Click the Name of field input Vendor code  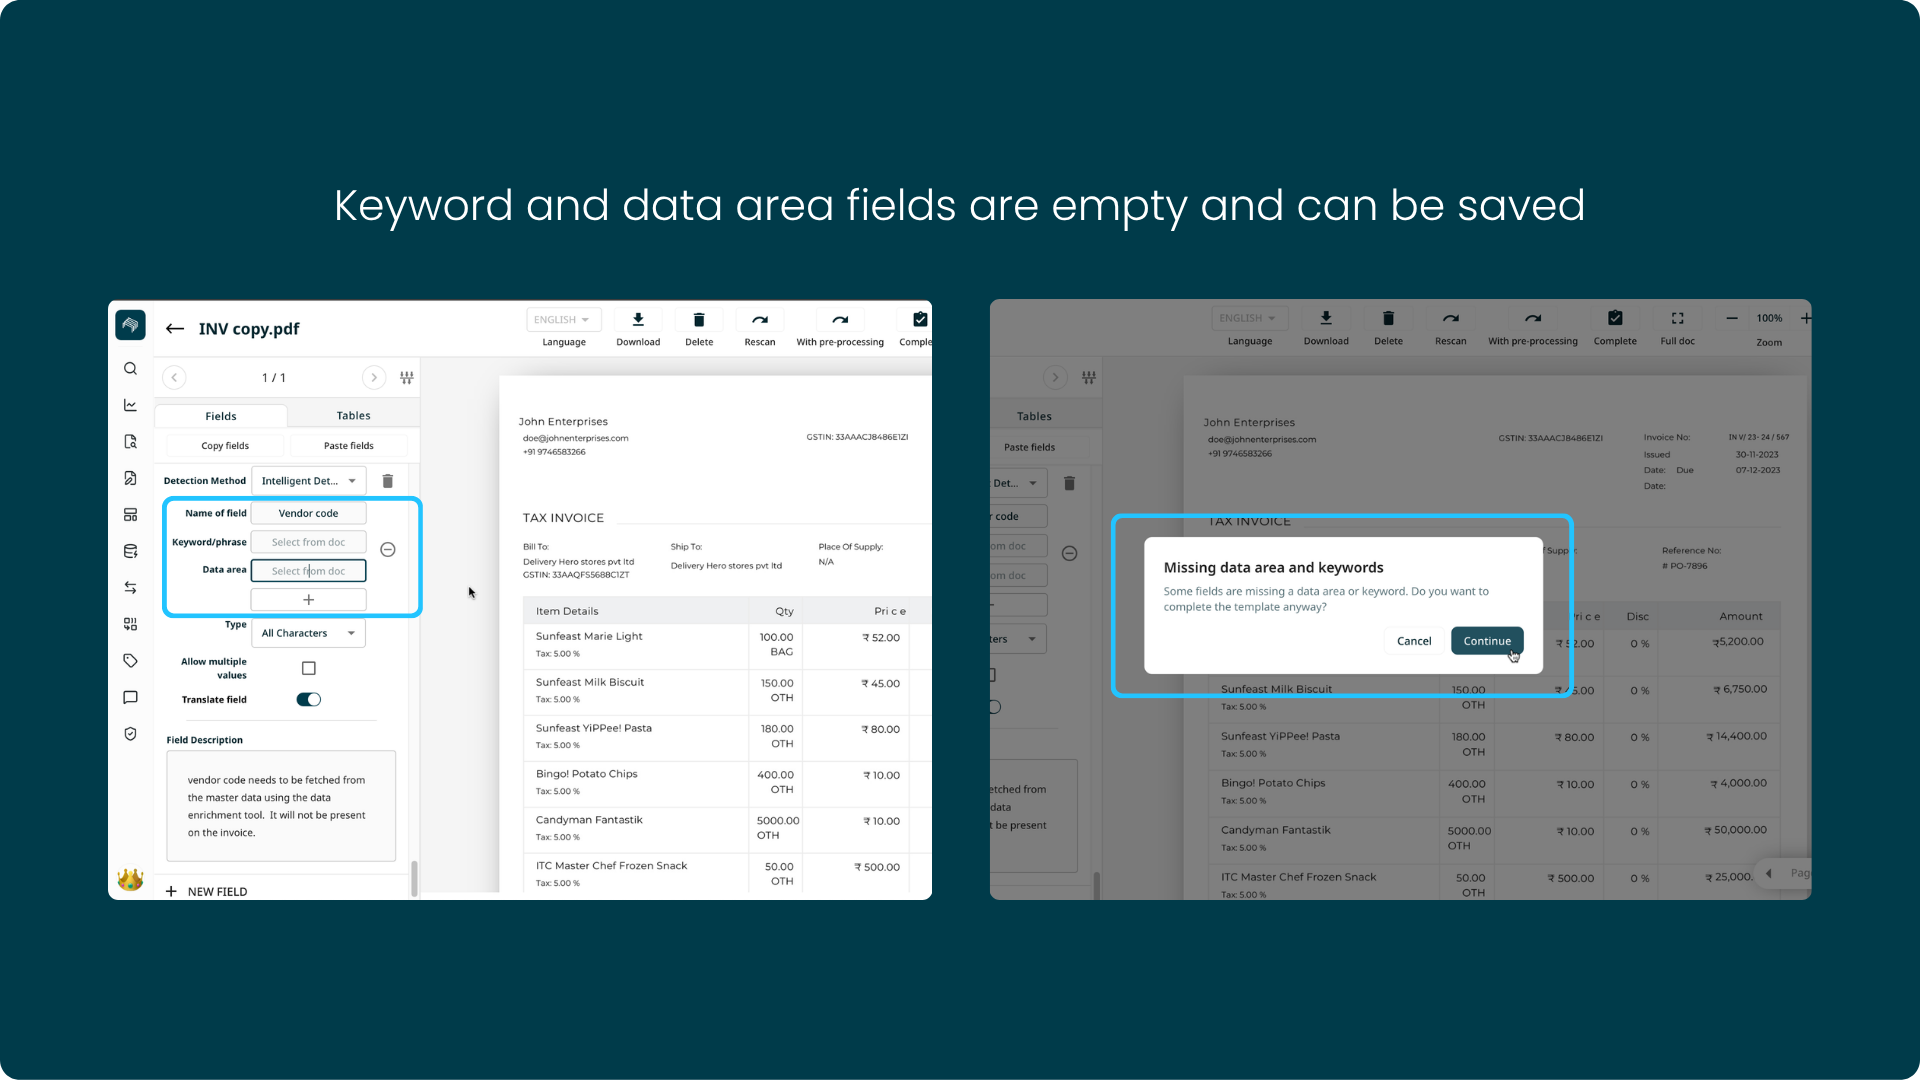point(309,513)
